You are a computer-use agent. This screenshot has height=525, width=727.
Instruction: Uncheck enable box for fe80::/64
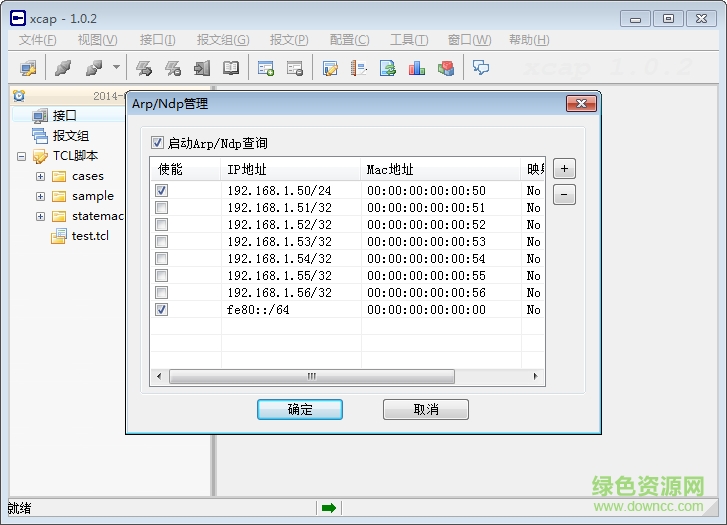(x=161, y=309)
